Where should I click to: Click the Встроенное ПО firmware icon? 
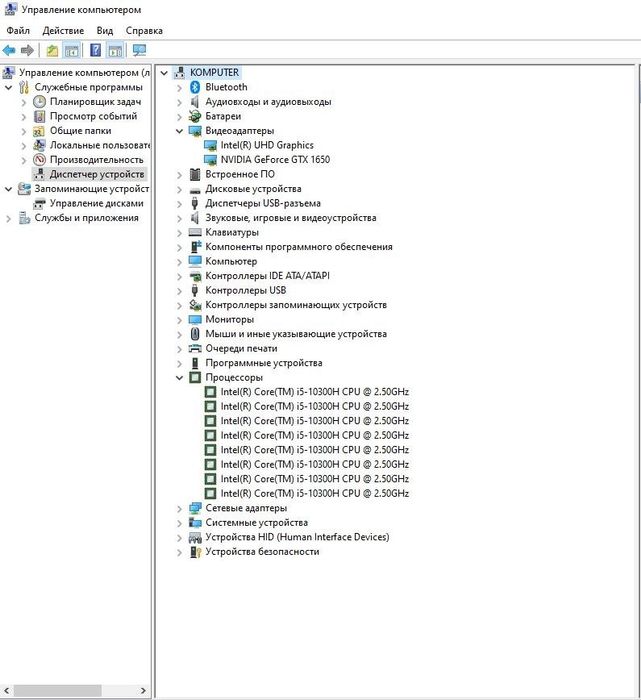195,174
